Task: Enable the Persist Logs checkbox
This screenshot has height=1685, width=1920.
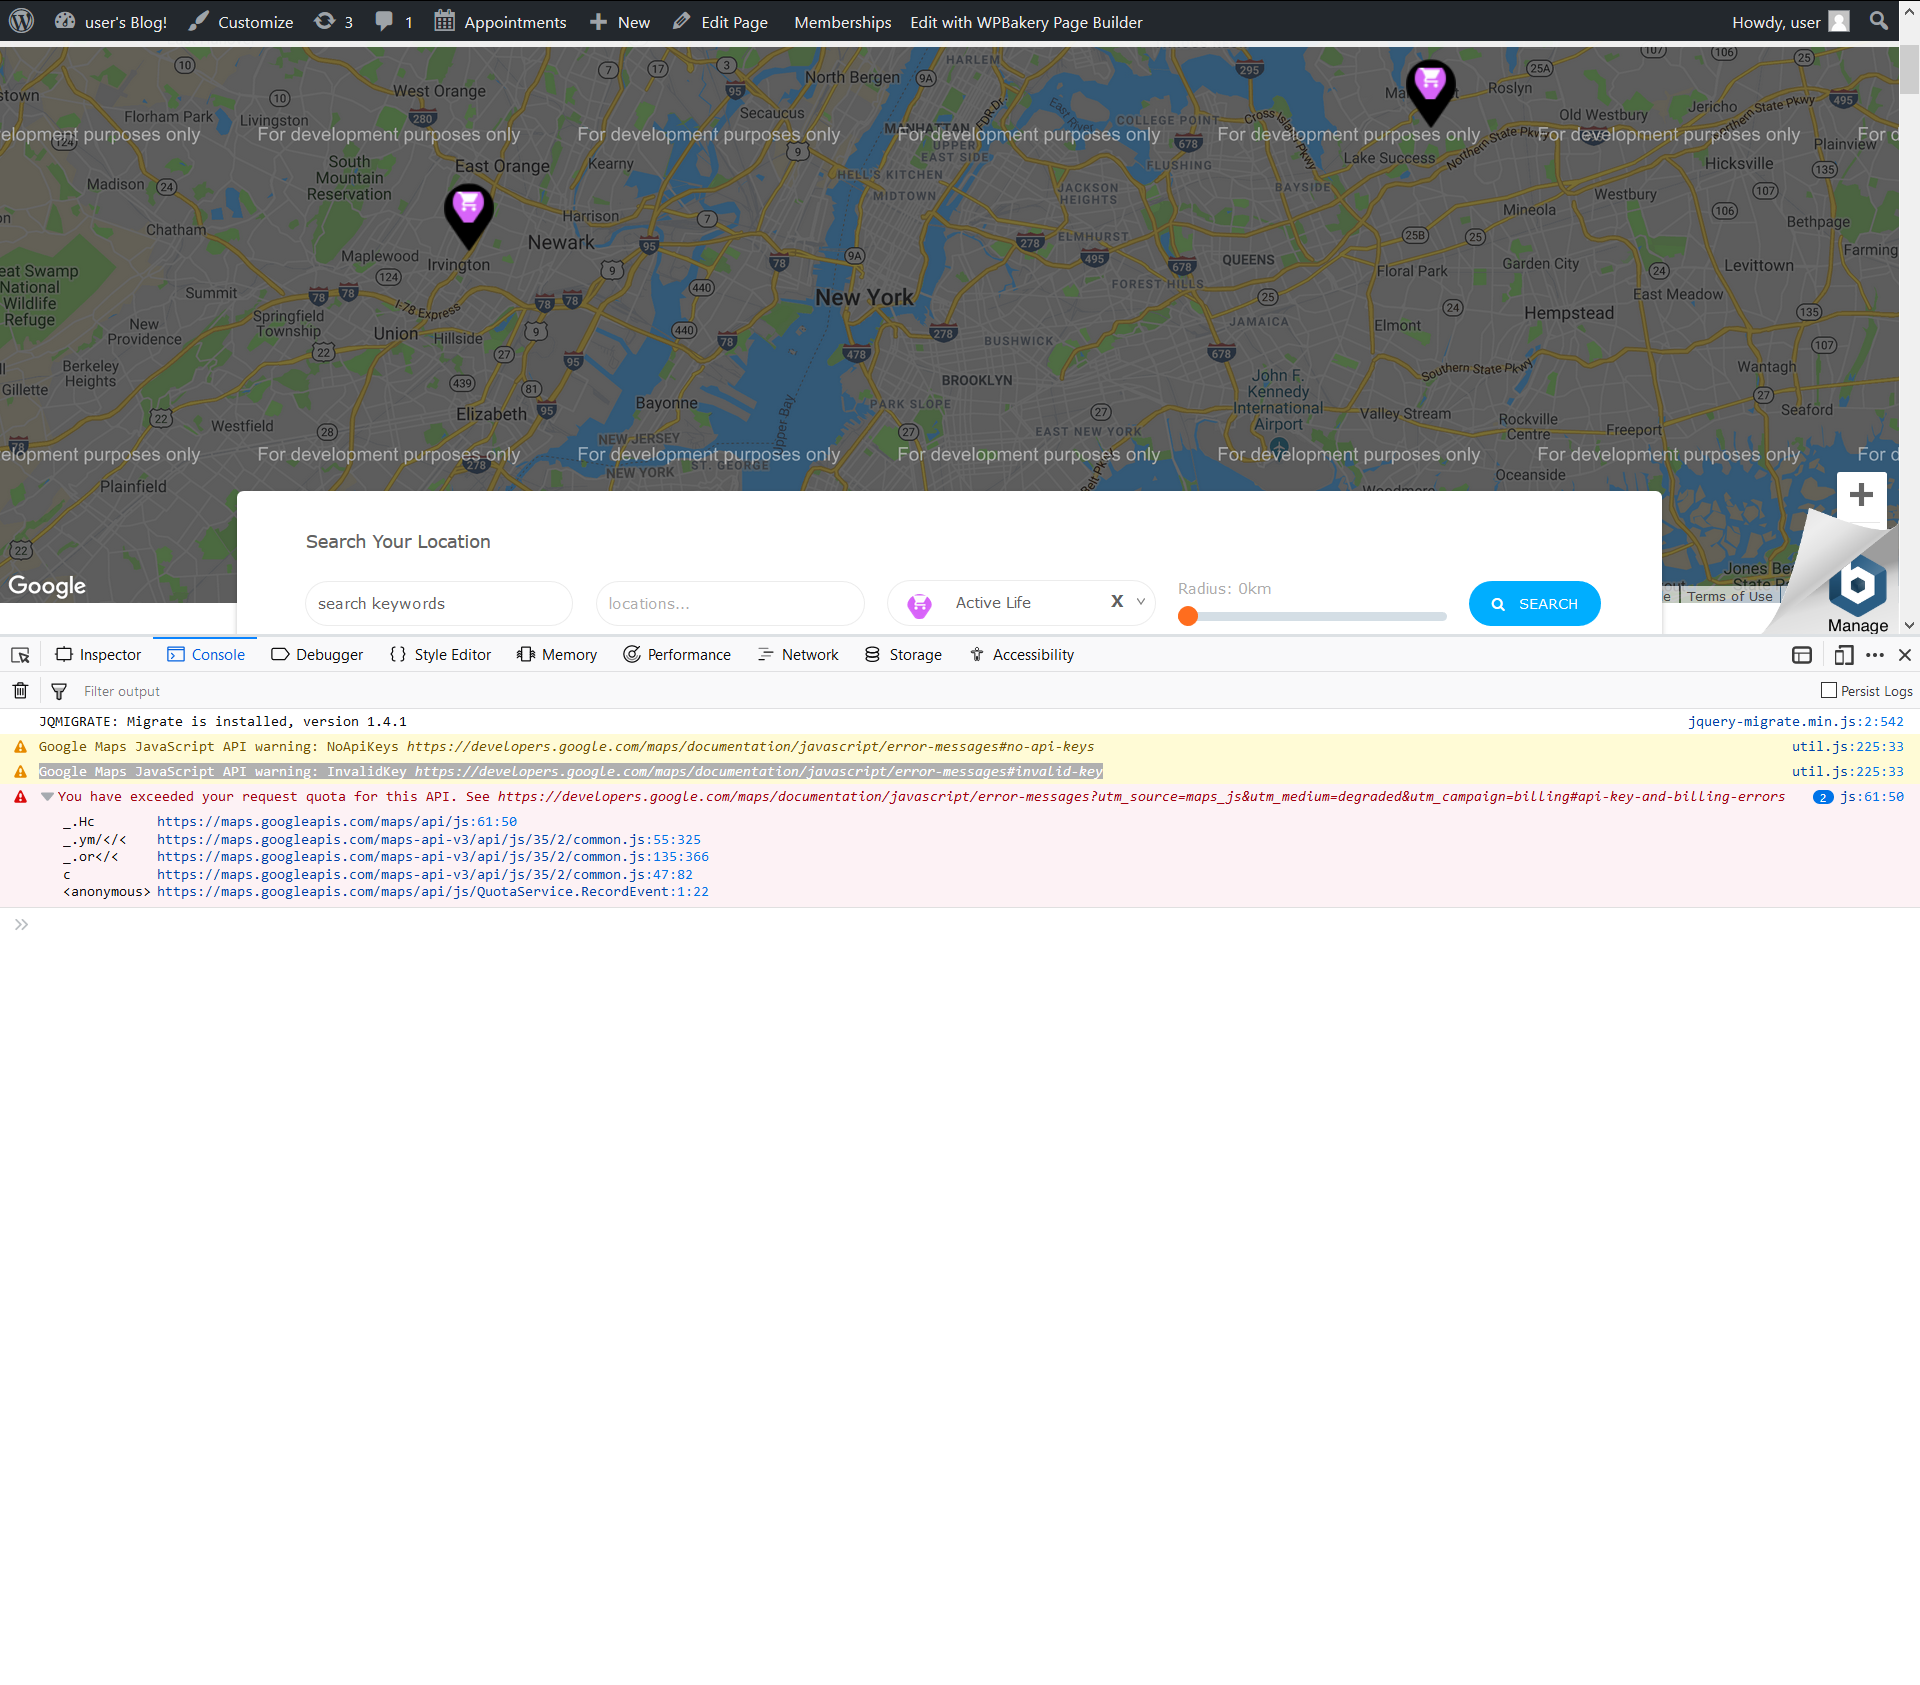Action: pos(1829,690)
